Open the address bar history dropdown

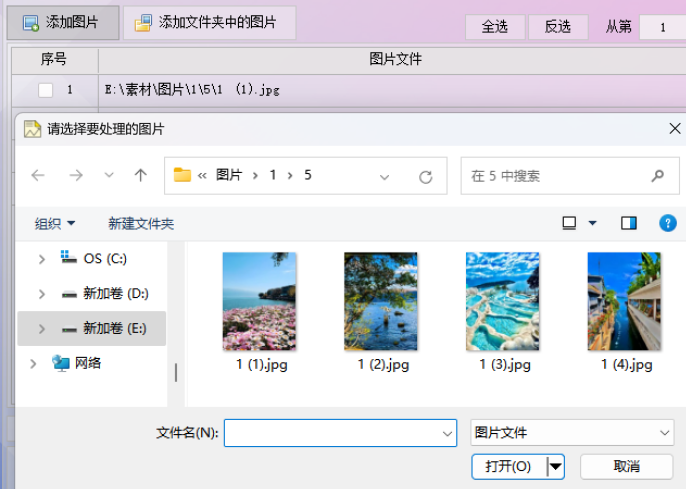(x=384, y=177)
